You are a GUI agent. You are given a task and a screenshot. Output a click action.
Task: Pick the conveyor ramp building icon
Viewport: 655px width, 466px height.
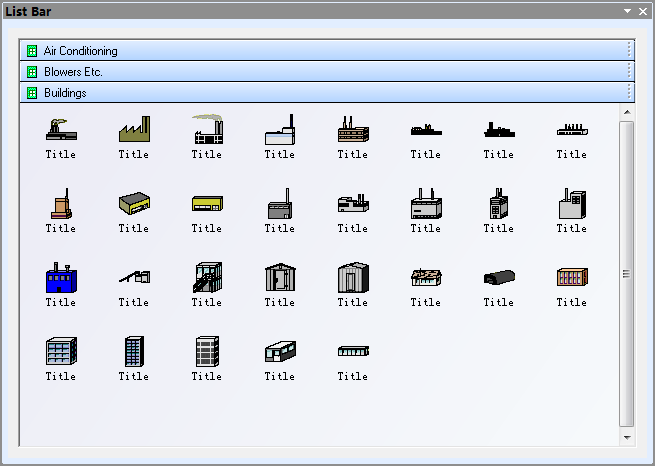point(133,277)
